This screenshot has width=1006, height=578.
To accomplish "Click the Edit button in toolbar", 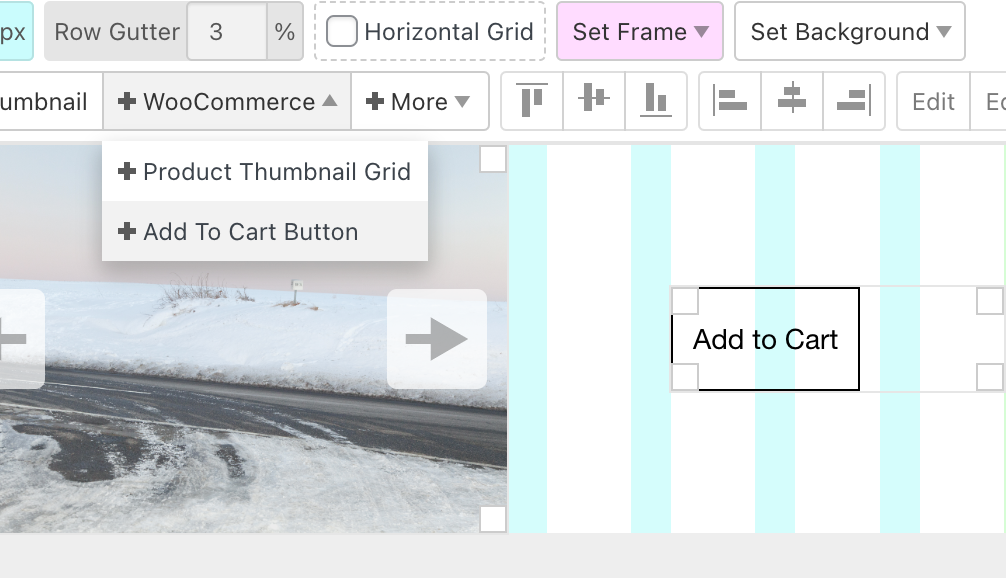I will (x=933, y=101).
